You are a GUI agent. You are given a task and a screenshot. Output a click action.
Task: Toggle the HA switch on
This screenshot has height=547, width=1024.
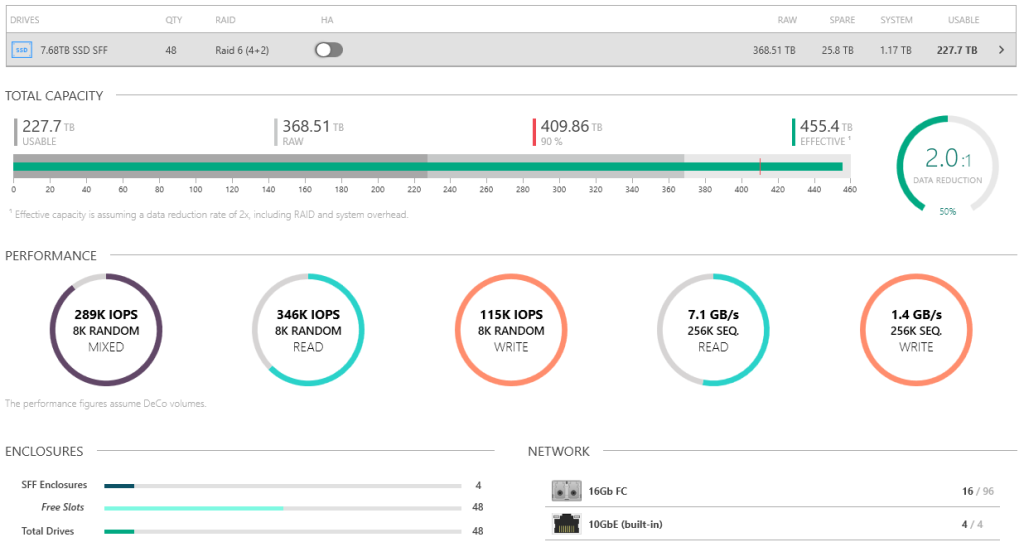pos(328,50)
